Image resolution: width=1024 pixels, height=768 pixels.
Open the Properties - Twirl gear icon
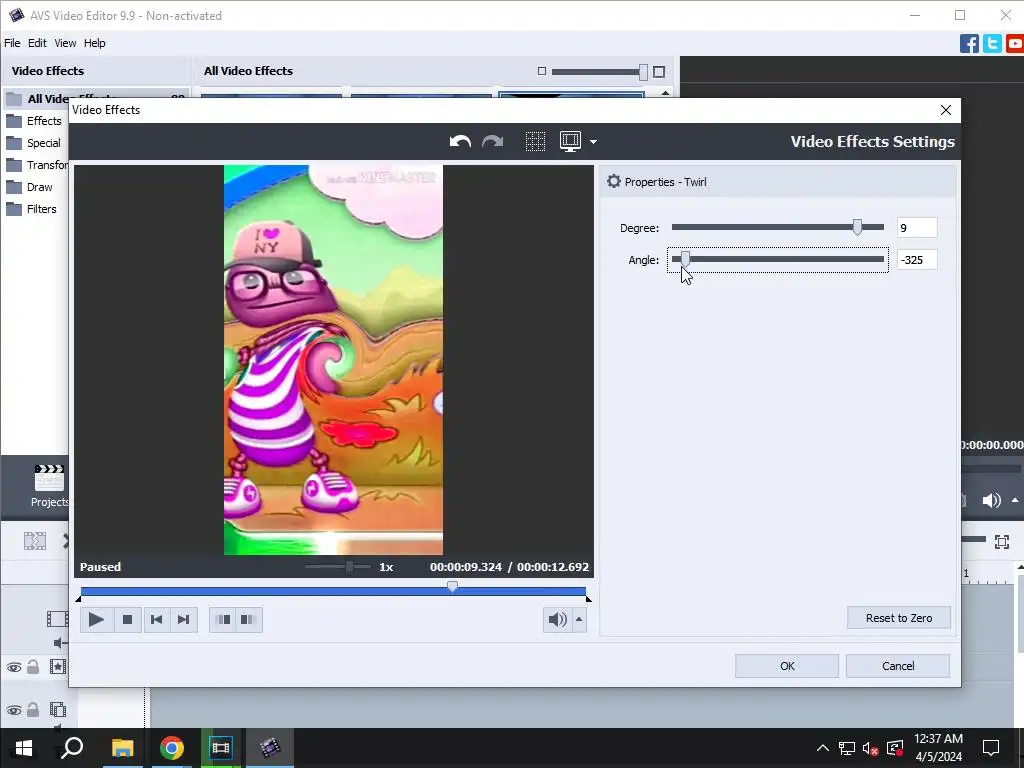614,182
